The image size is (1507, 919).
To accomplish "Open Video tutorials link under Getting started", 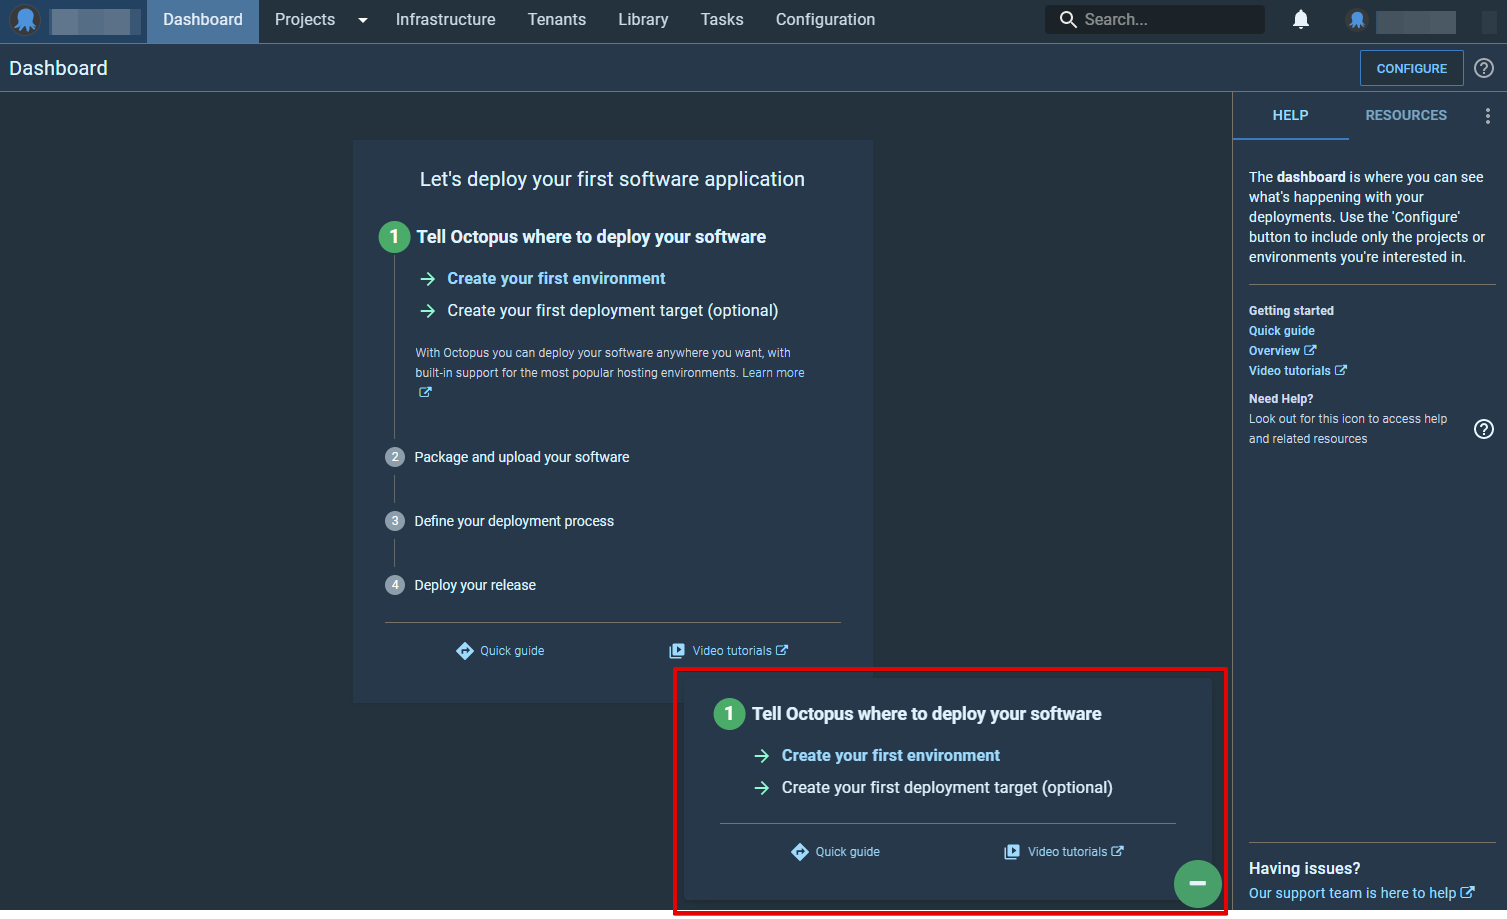I will [1297, 371].
